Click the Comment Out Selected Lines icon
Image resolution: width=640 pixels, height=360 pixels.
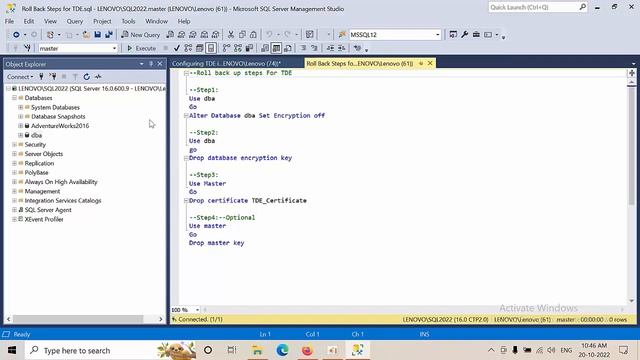(x=303, y=48)
